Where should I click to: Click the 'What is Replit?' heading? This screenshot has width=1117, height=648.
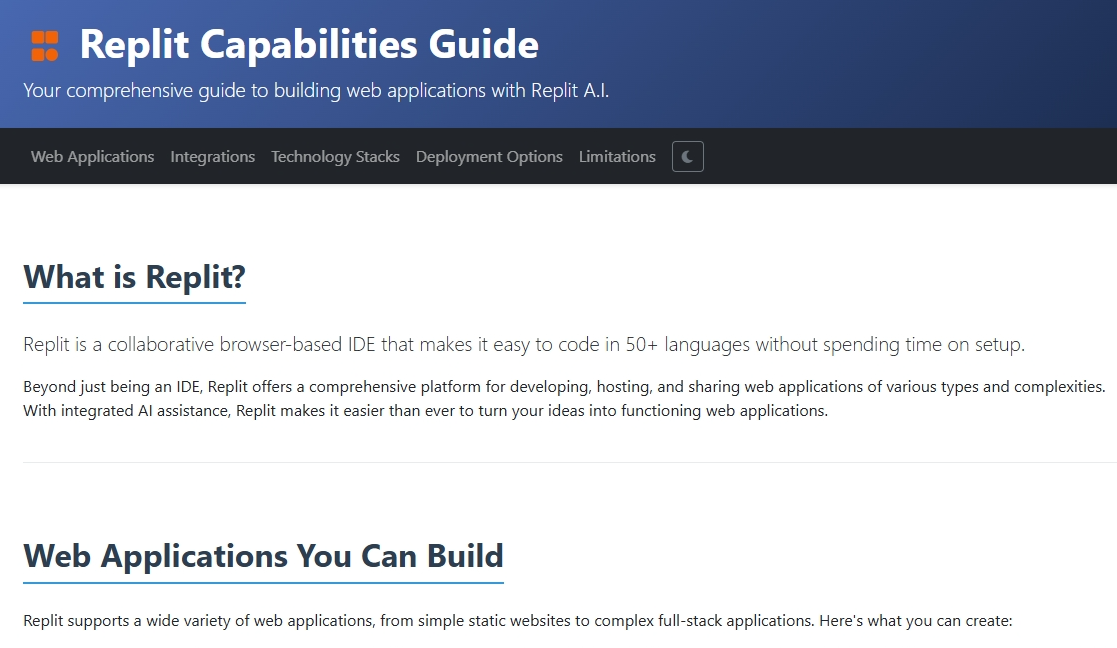(135, 277)
